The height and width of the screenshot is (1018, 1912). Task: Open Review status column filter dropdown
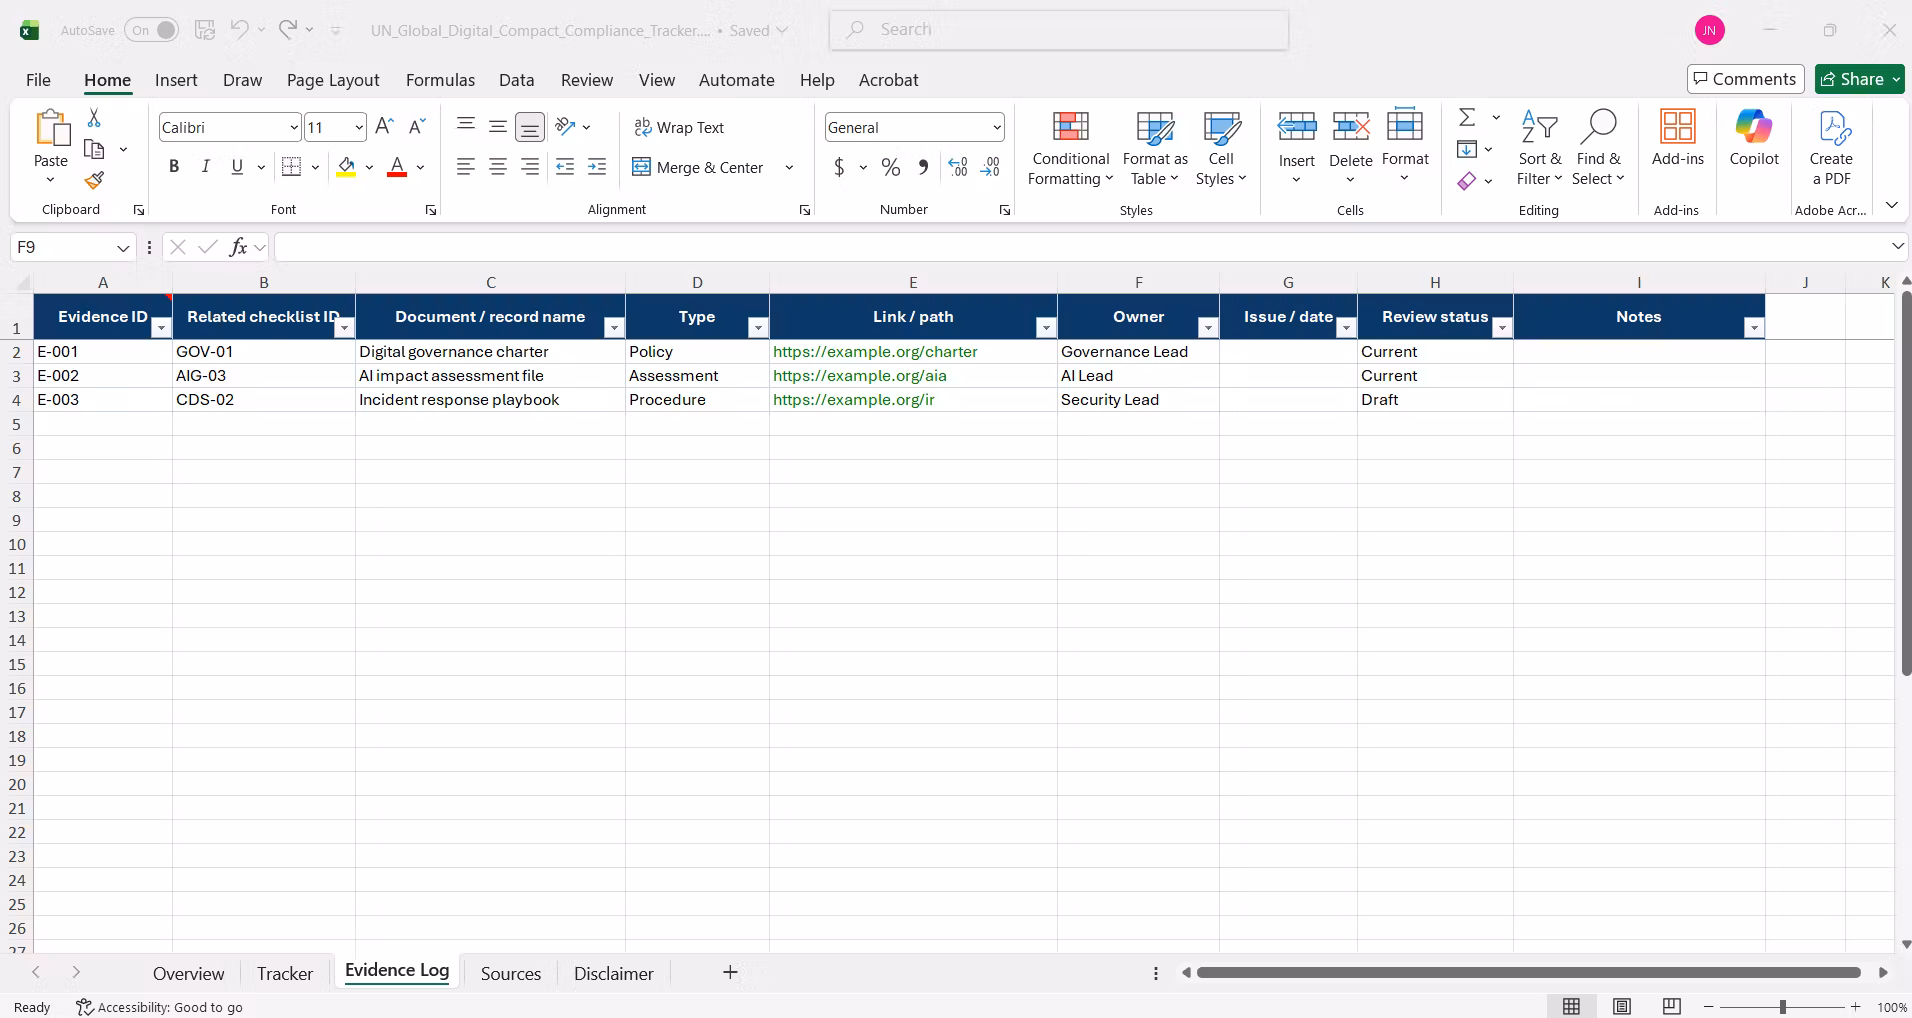(1502, 328)
